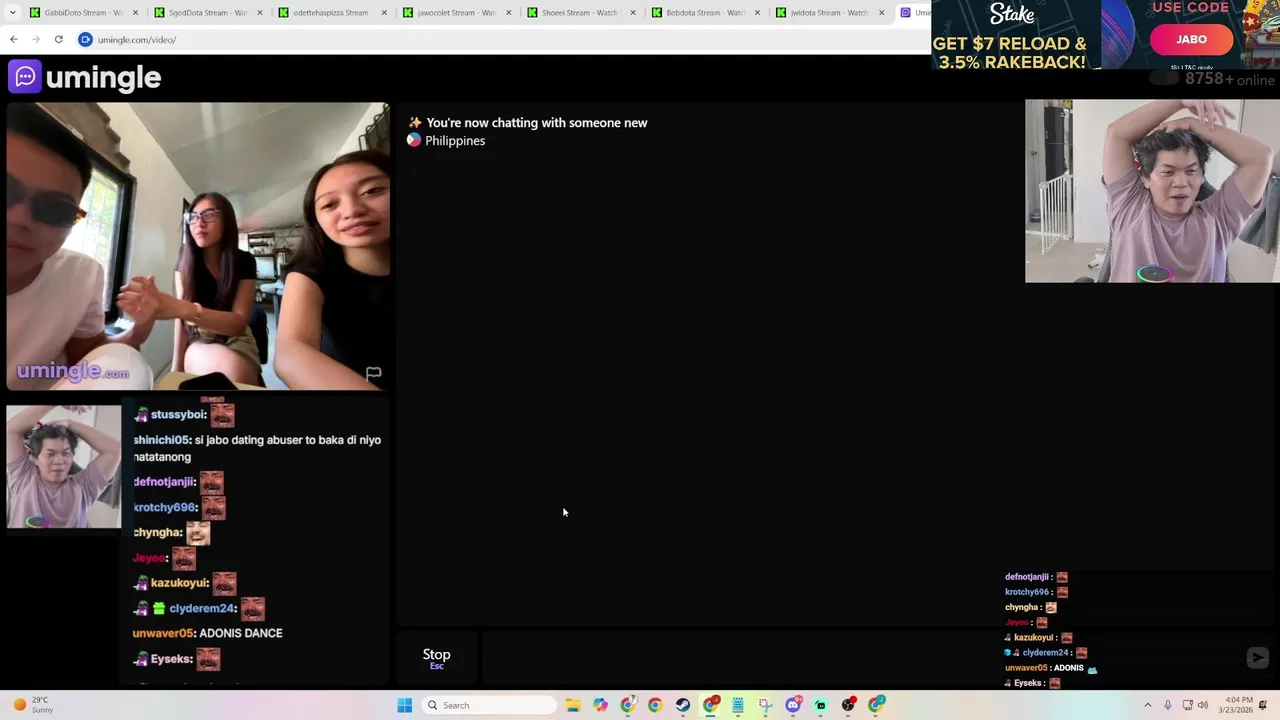
Task: Click the report flag icon on stranger video
Action: point(373,373)
